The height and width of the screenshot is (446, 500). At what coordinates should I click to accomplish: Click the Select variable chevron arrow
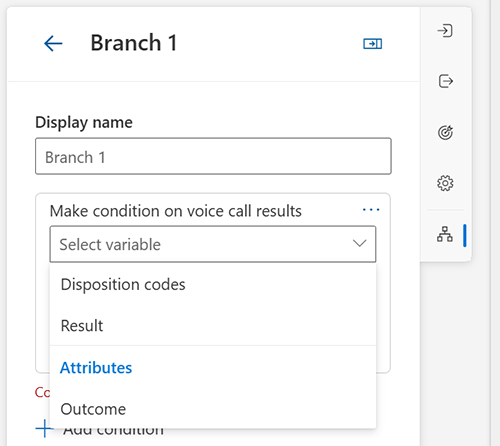point(360,243)
